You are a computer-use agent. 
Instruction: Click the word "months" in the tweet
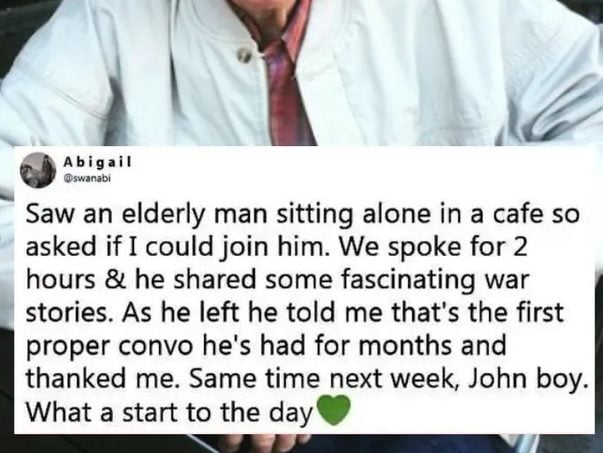[x=407, y=345]
